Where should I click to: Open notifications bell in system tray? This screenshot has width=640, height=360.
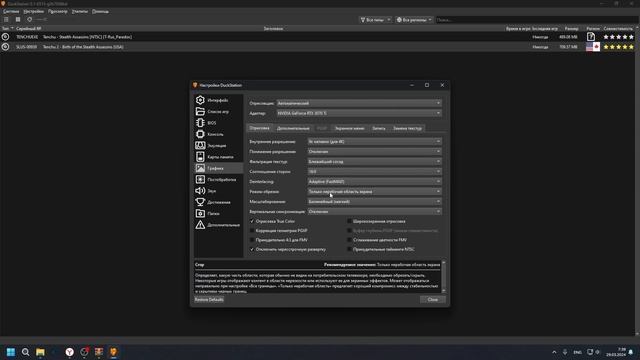631,352
